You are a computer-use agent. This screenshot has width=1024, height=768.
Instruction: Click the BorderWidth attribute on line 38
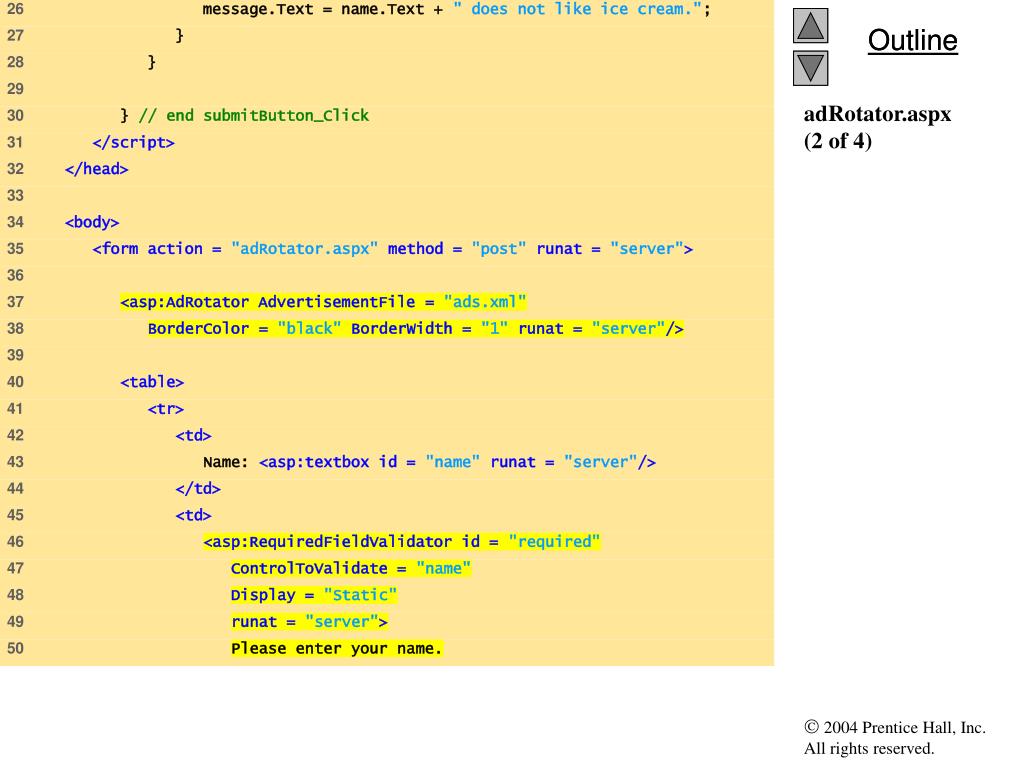pos(401,328)
